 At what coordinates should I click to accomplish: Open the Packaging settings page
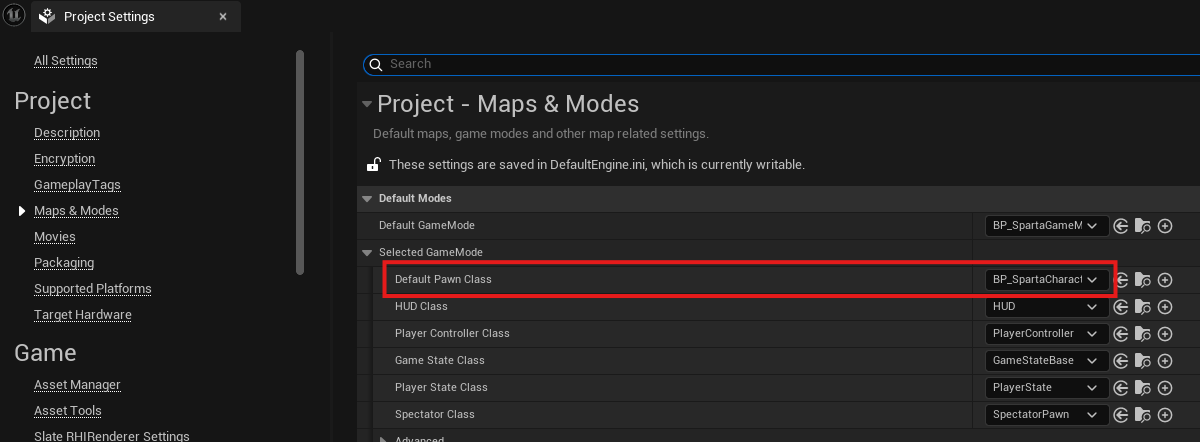click(x=64, y=263)
